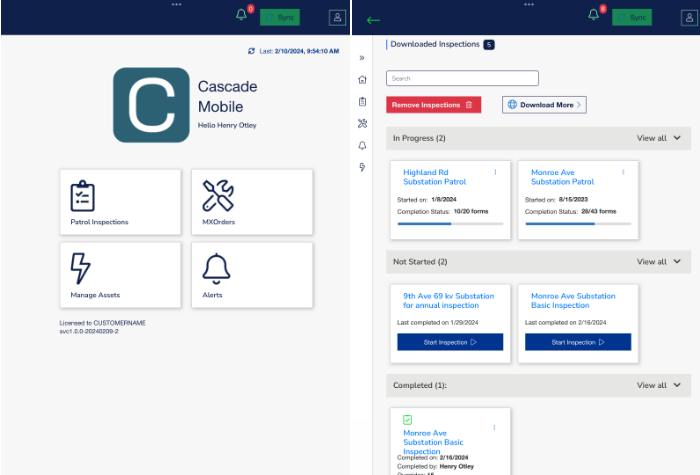Expand the Not Started View all chevron
The height and width of the screenshot is (475, 700).
(x=677, y=262)
